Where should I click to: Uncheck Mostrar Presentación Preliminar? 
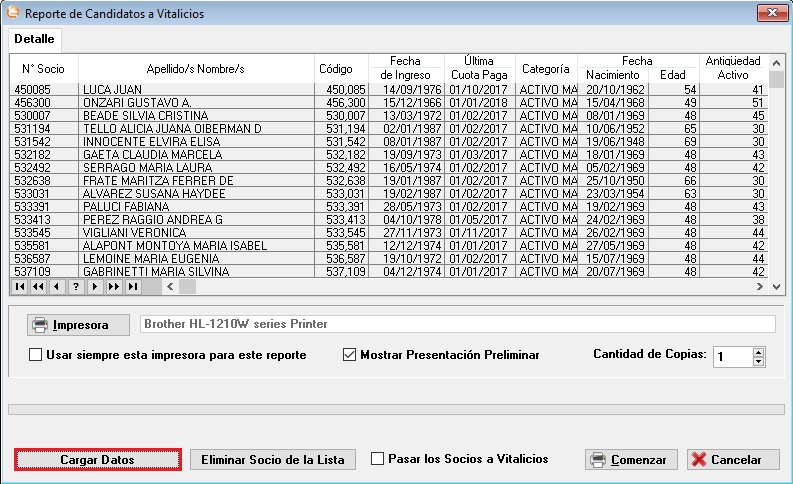coord(350,355)
